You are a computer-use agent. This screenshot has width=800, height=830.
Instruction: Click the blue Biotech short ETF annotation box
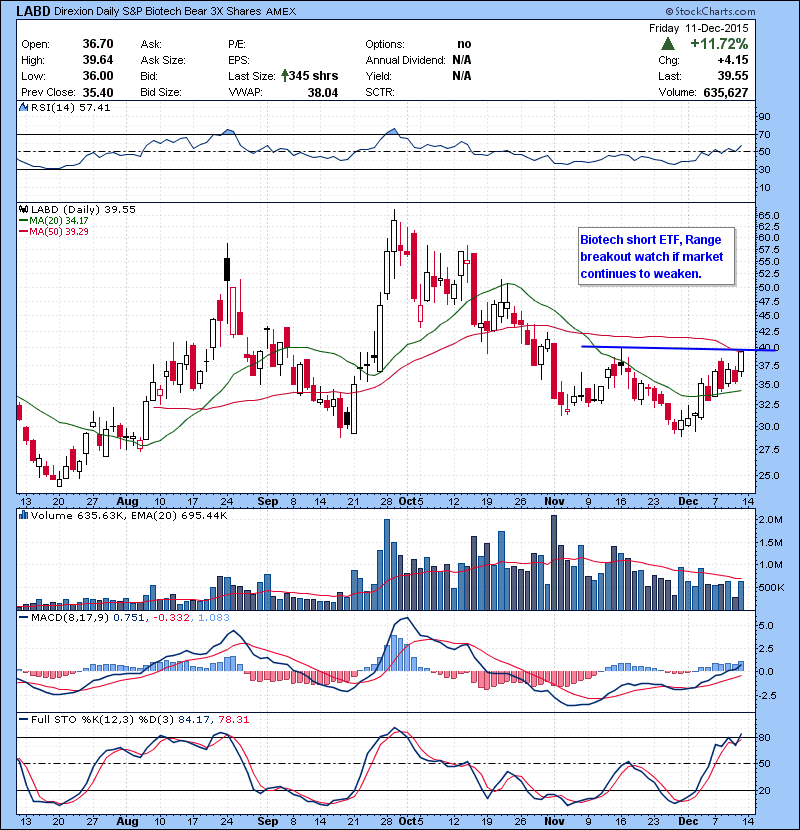point(657,256)
